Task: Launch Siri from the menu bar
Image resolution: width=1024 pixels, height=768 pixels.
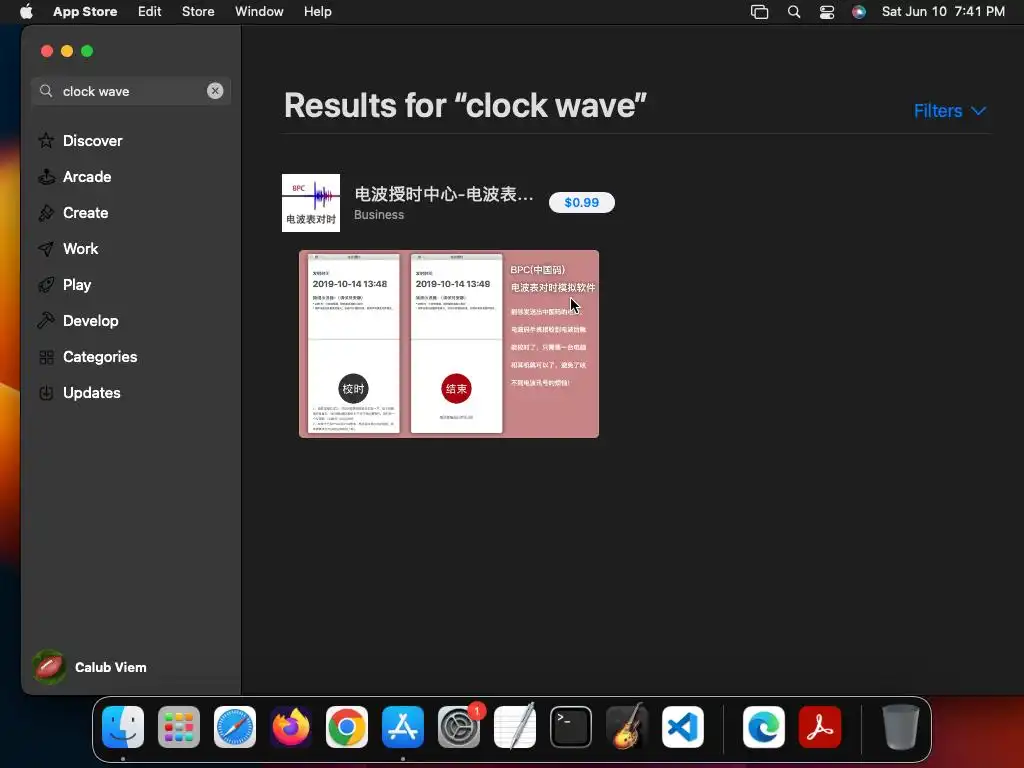Action: pos(859,12)
